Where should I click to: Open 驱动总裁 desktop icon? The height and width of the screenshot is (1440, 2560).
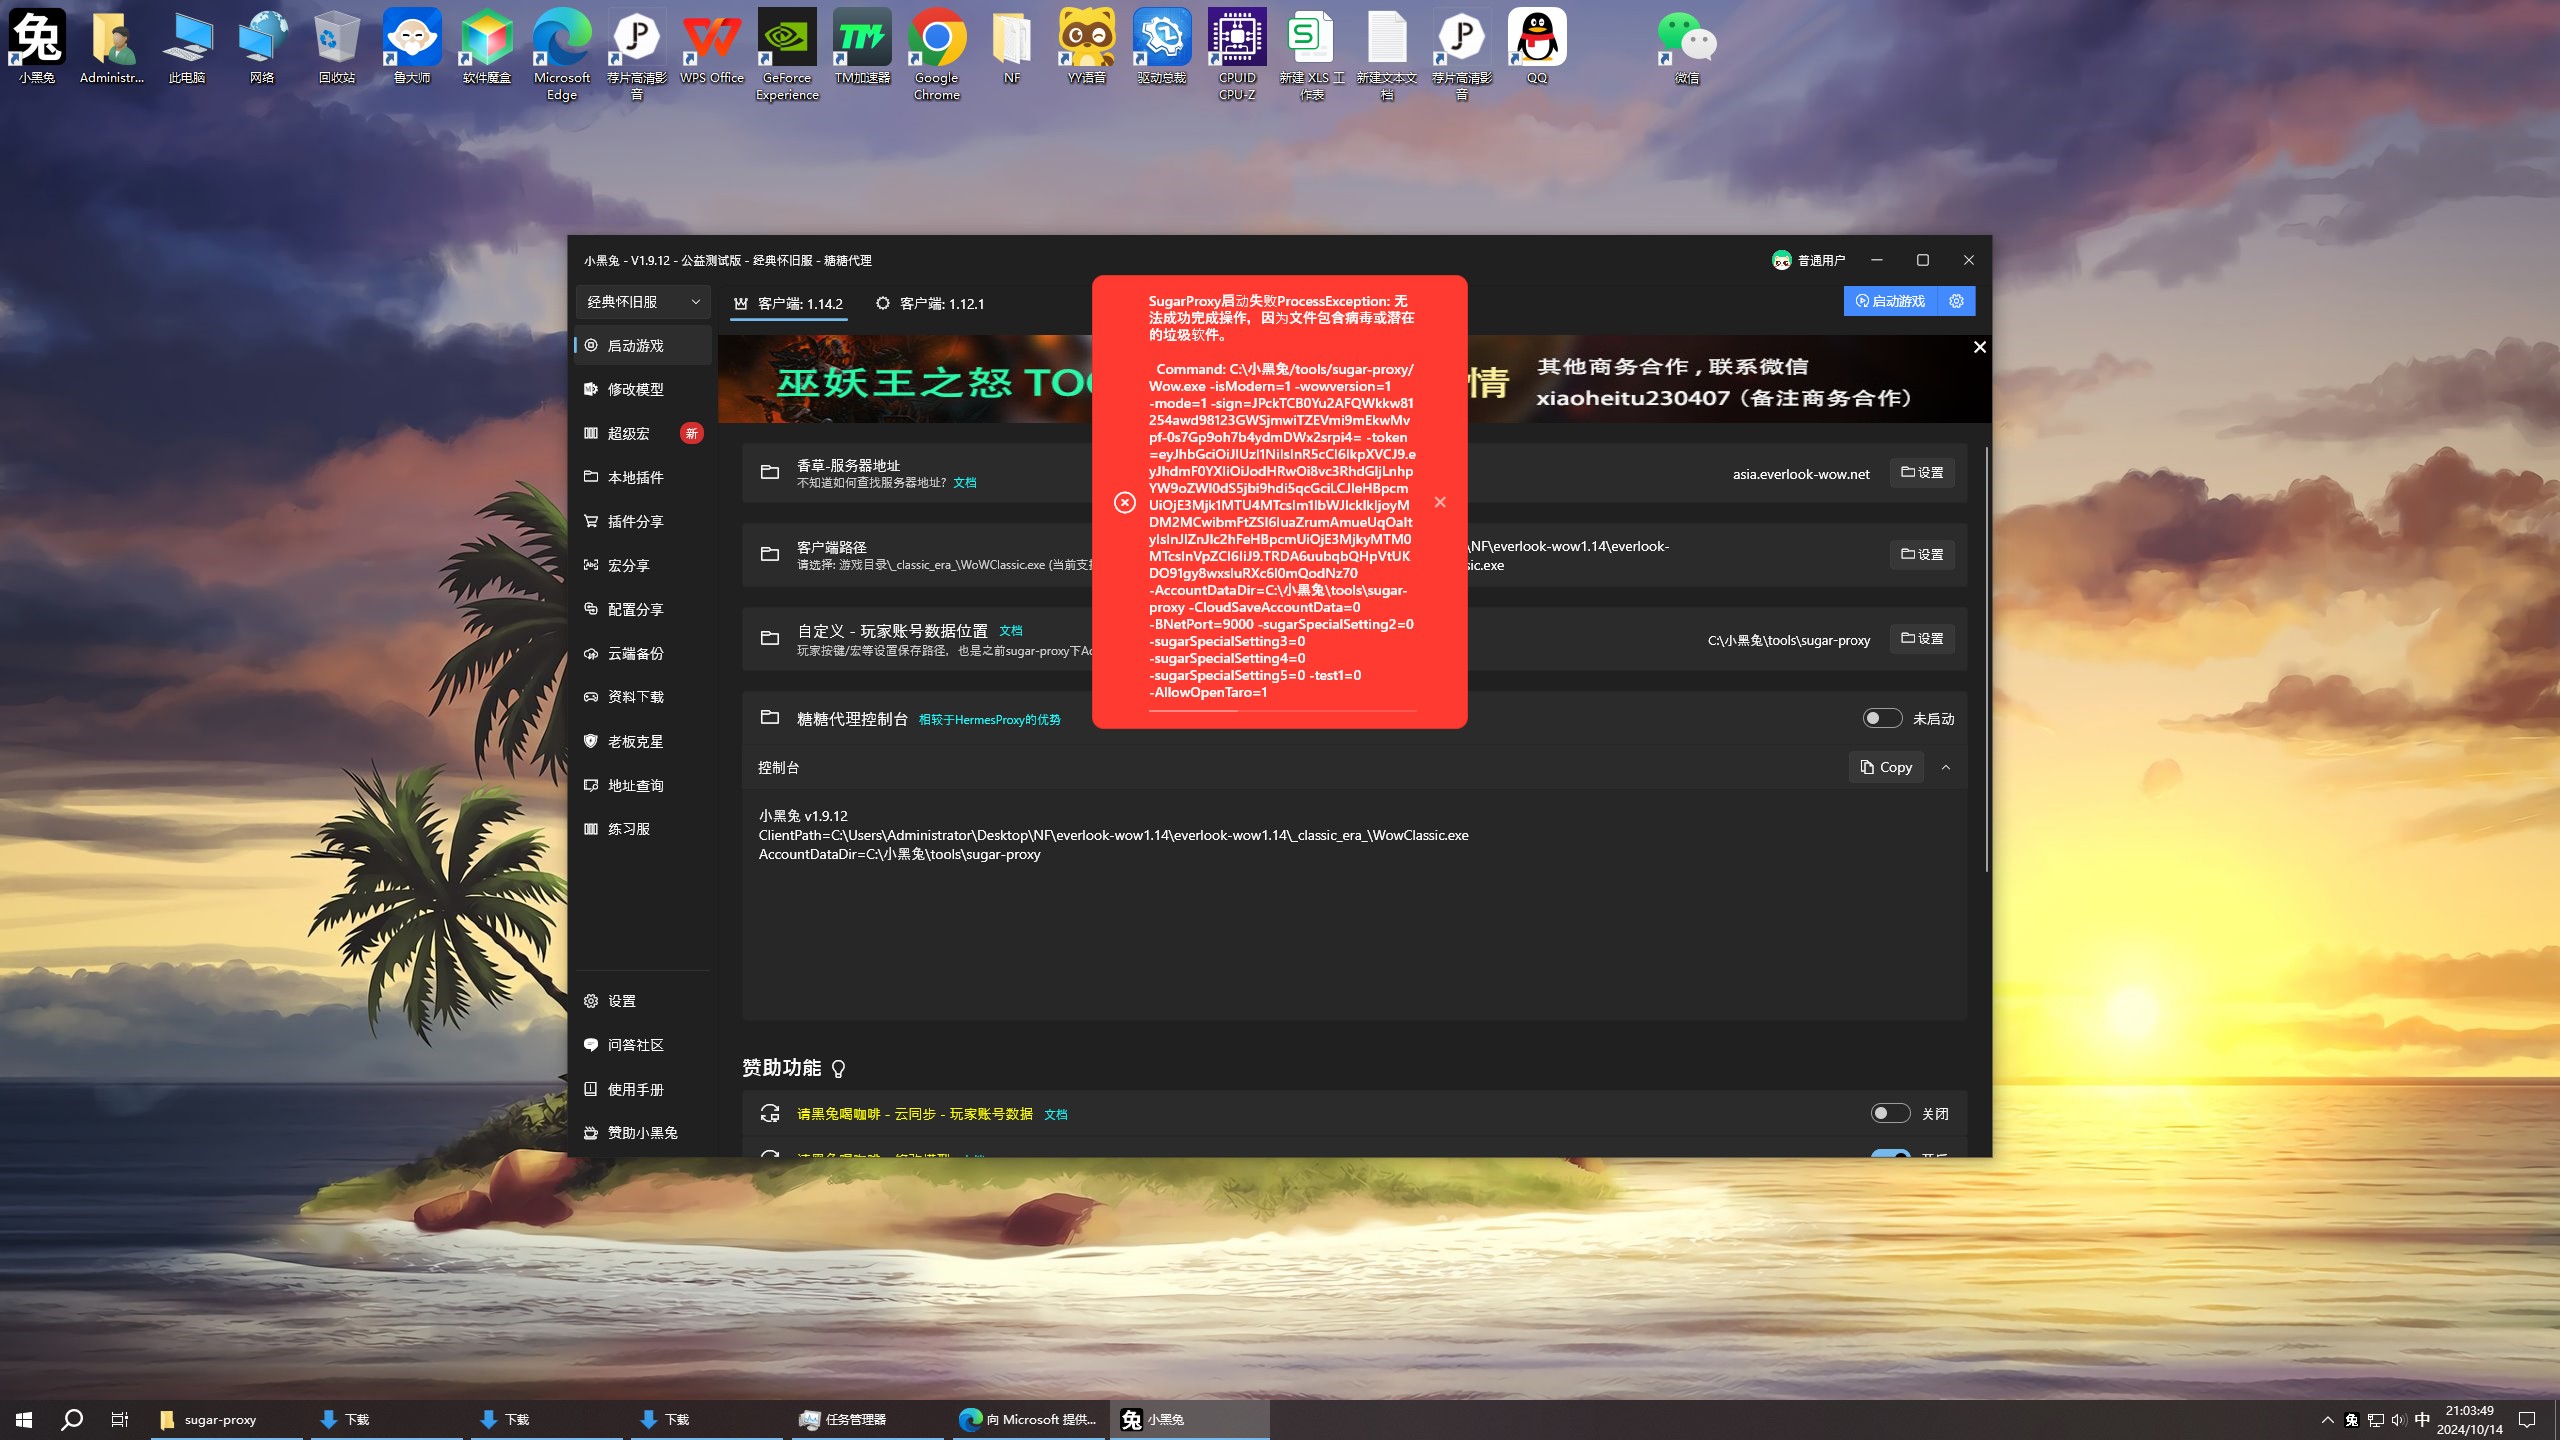click(1162, 47)
